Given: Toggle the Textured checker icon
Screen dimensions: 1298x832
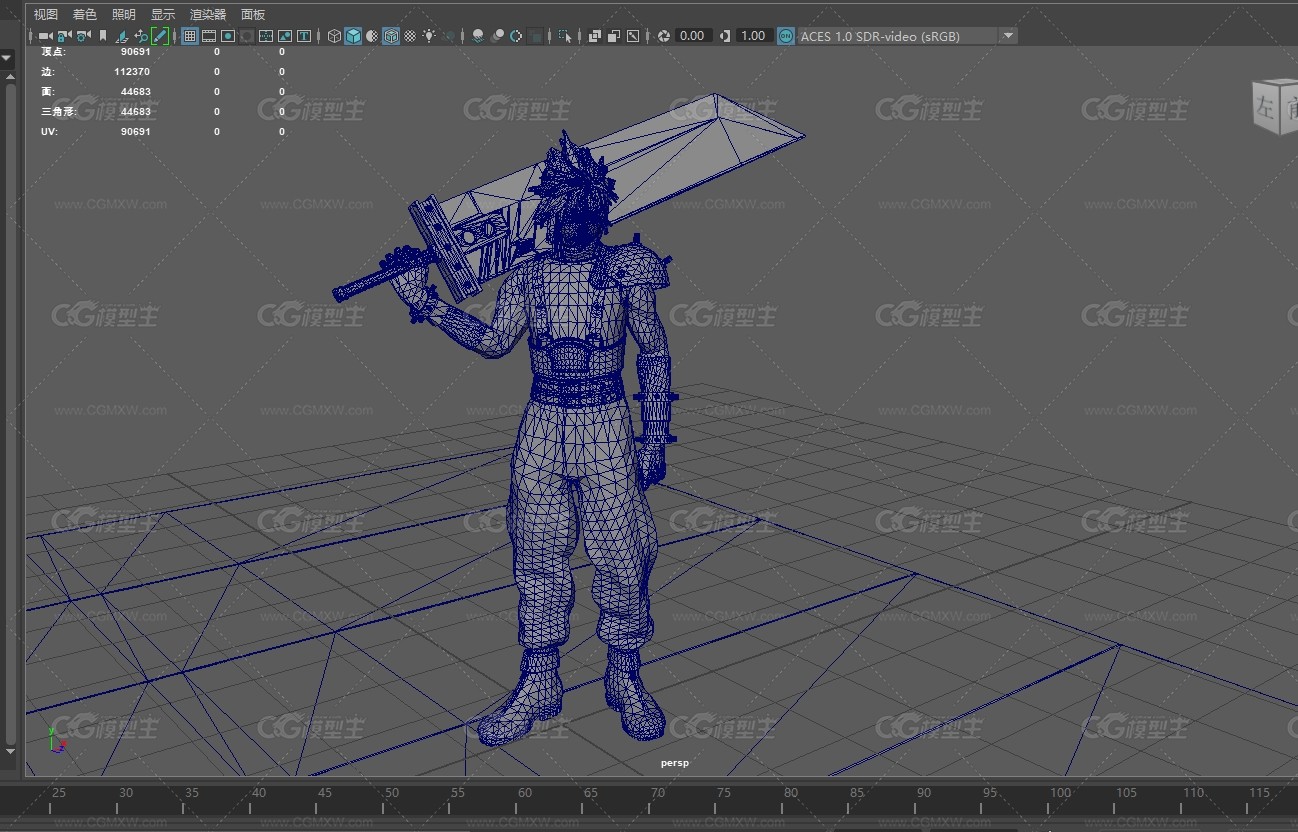Looking at the screenshot, I should (410, 36).
